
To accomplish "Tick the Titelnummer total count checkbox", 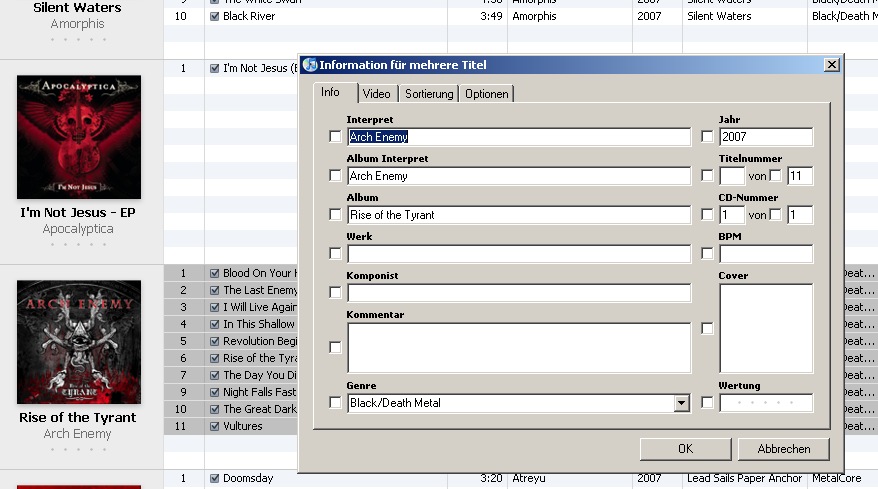I will [x=776, y=176].
